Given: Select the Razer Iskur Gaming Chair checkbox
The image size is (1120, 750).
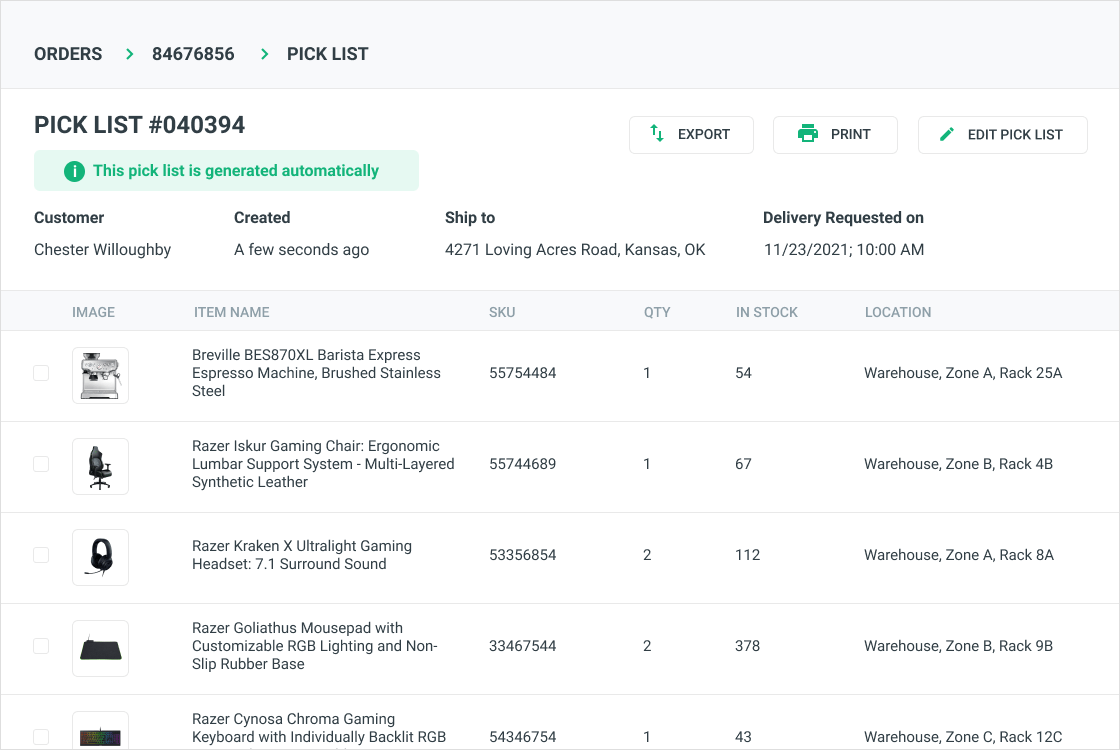Looking at the screenshot, I should pyautogui.click(x=41, y=464).
